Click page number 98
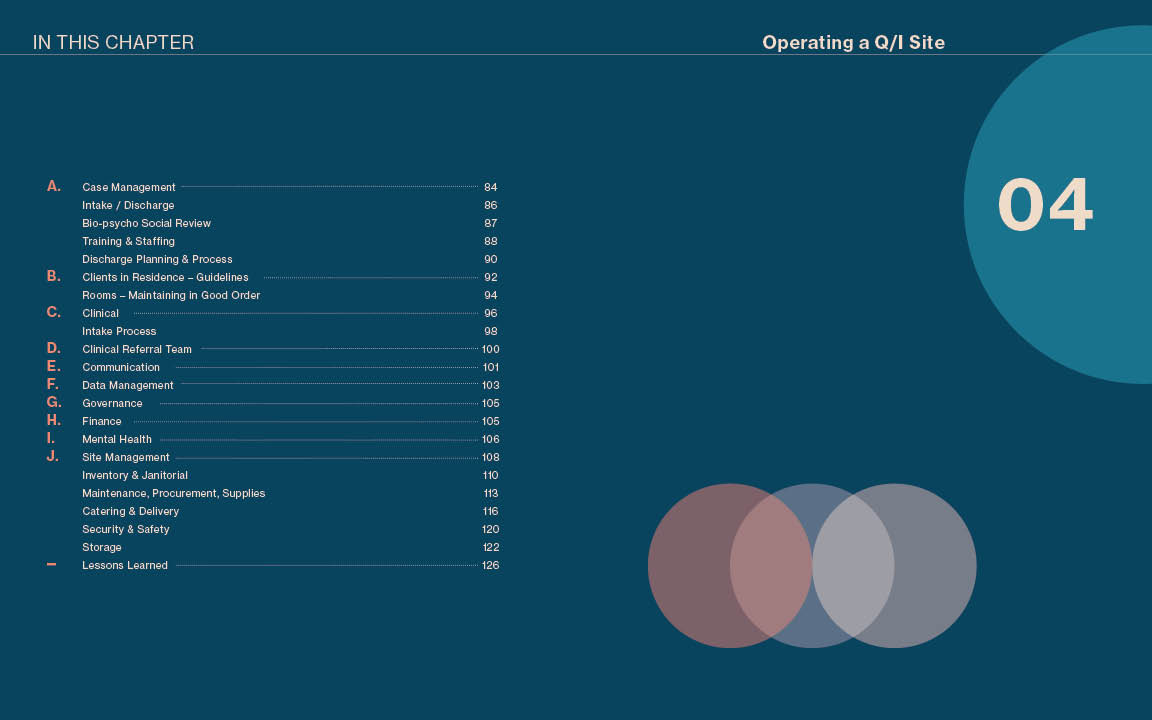1152x720 pixels. 491,331
